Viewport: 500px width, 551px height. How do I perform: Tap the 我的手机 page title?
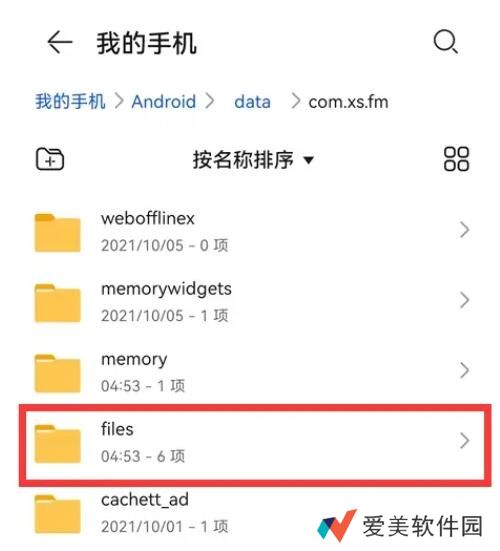coord(147,43)
